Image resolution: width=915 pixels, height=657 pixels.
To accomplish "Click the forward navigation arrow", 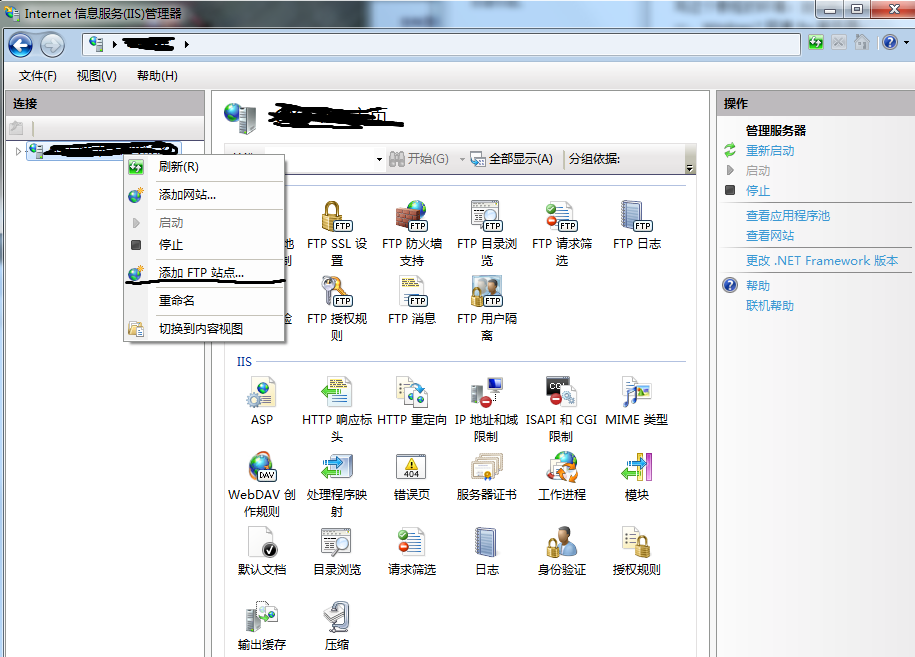I will coord(52,45).
